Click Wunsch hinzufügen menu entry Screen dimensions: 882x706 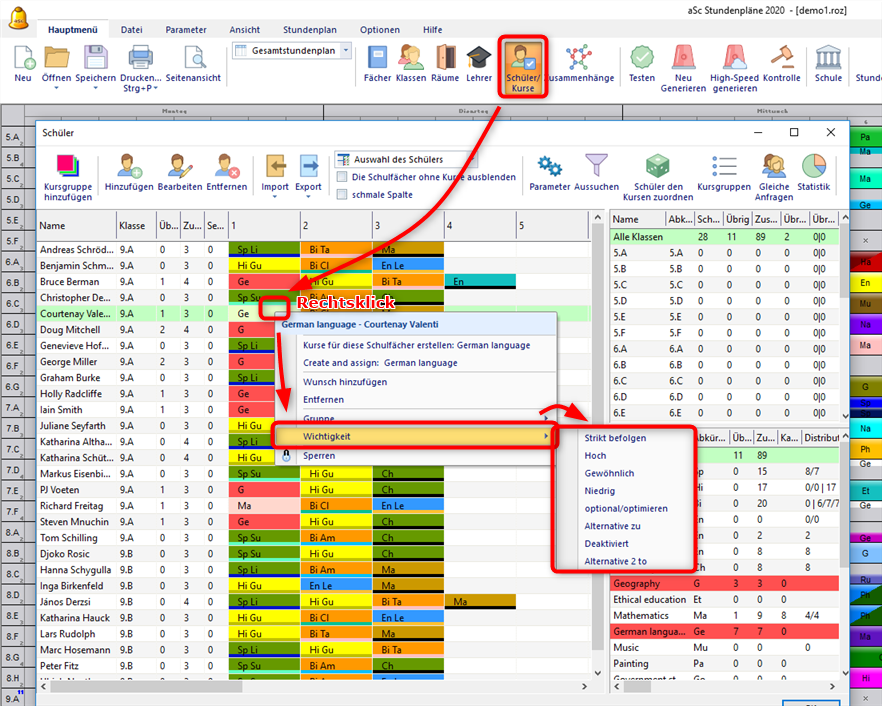pos(345,381)
